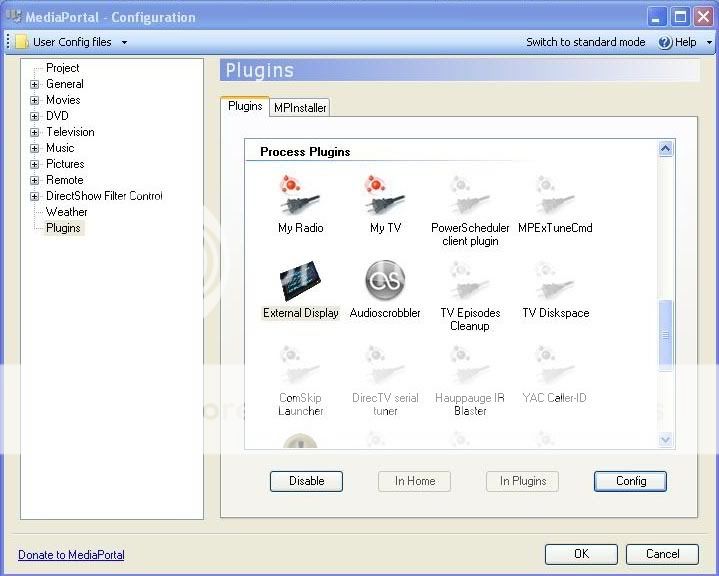
Task: Open the User Config files dropdown arrow
Action: pos(124,42)
